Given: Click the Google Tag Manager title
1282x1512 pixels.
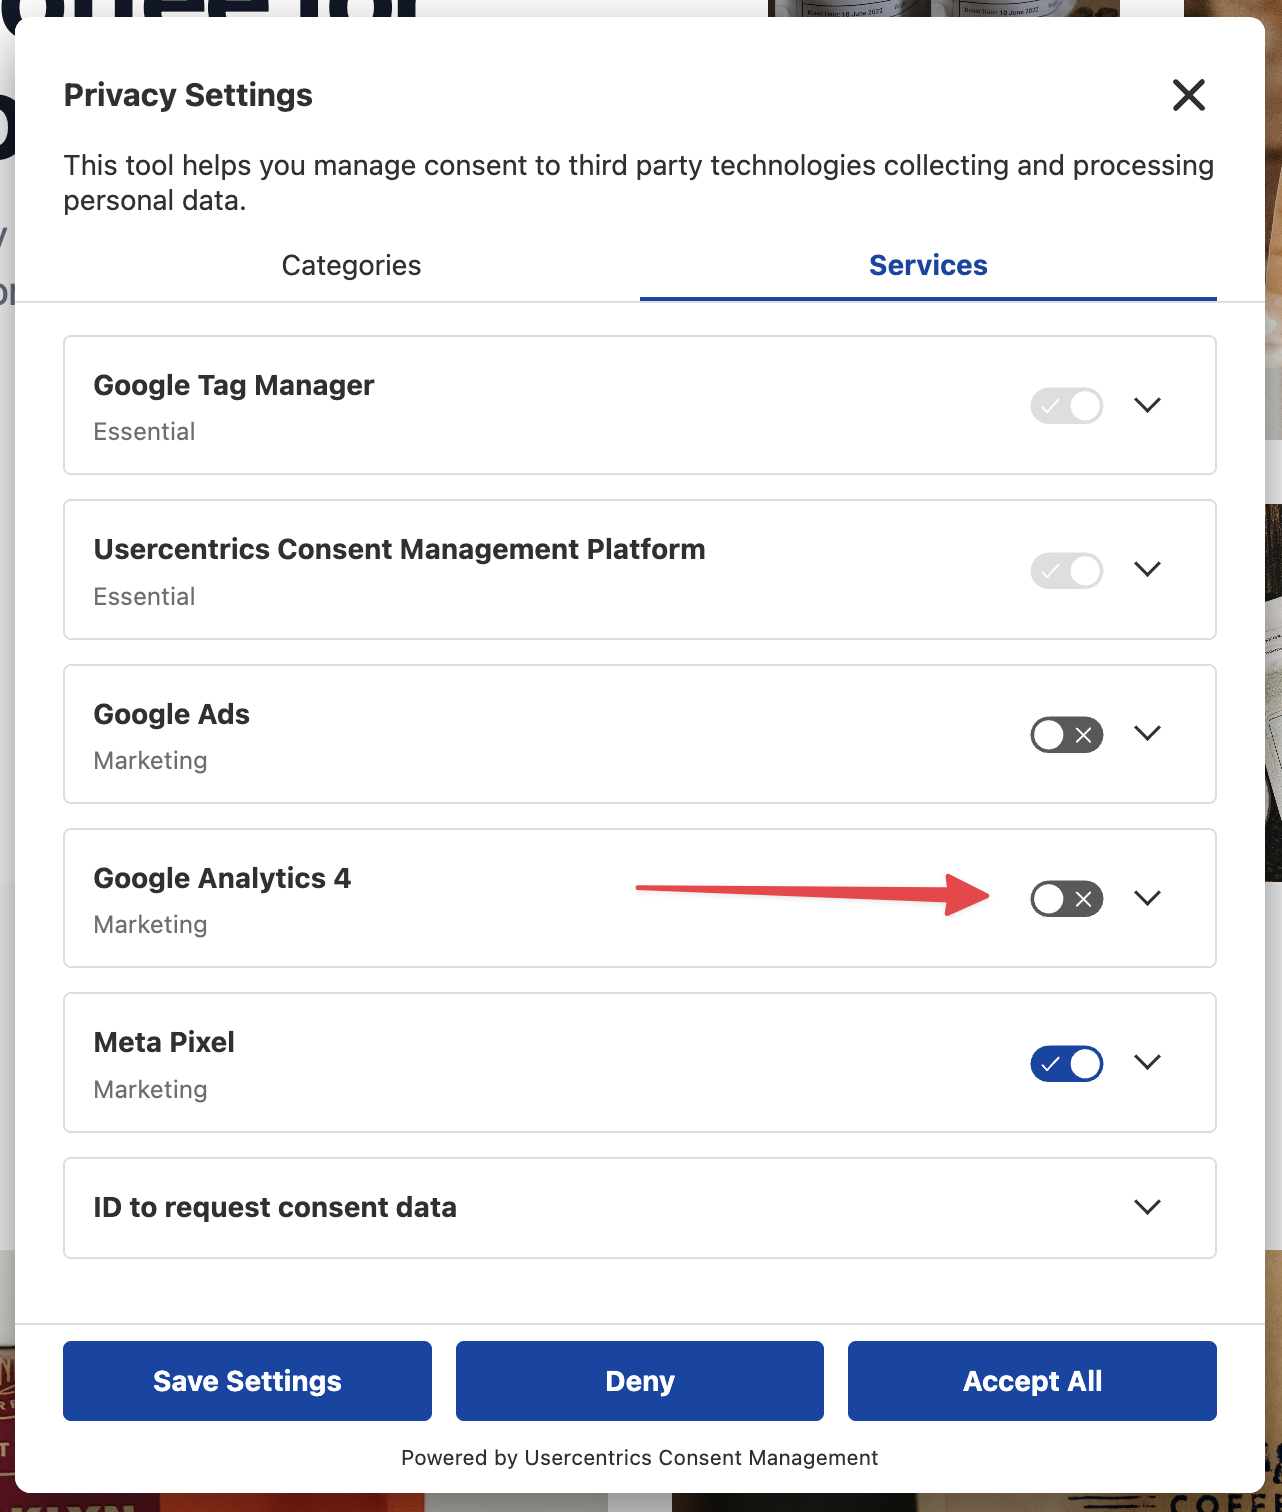Looking at the screenshot, I should pyautogui.click(x=234, y=386).
